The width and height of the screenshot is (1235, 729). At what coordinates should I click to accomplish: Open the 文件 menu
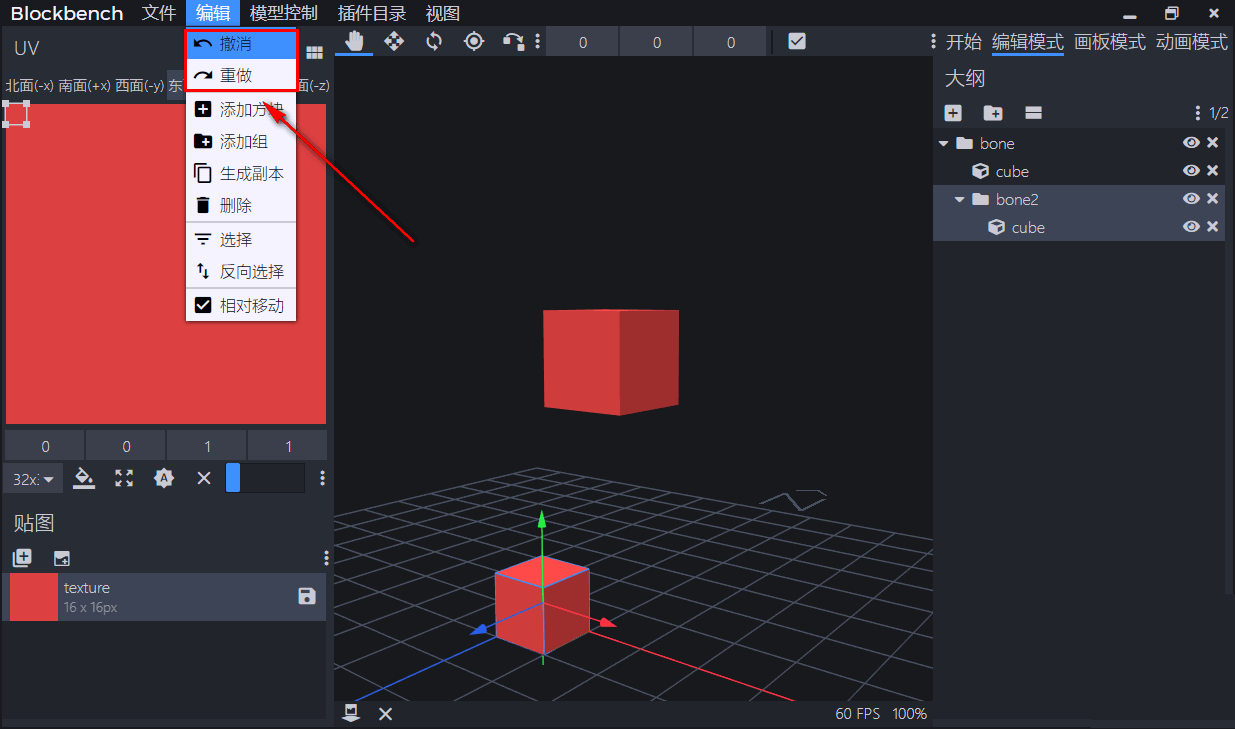coord(159,13)
